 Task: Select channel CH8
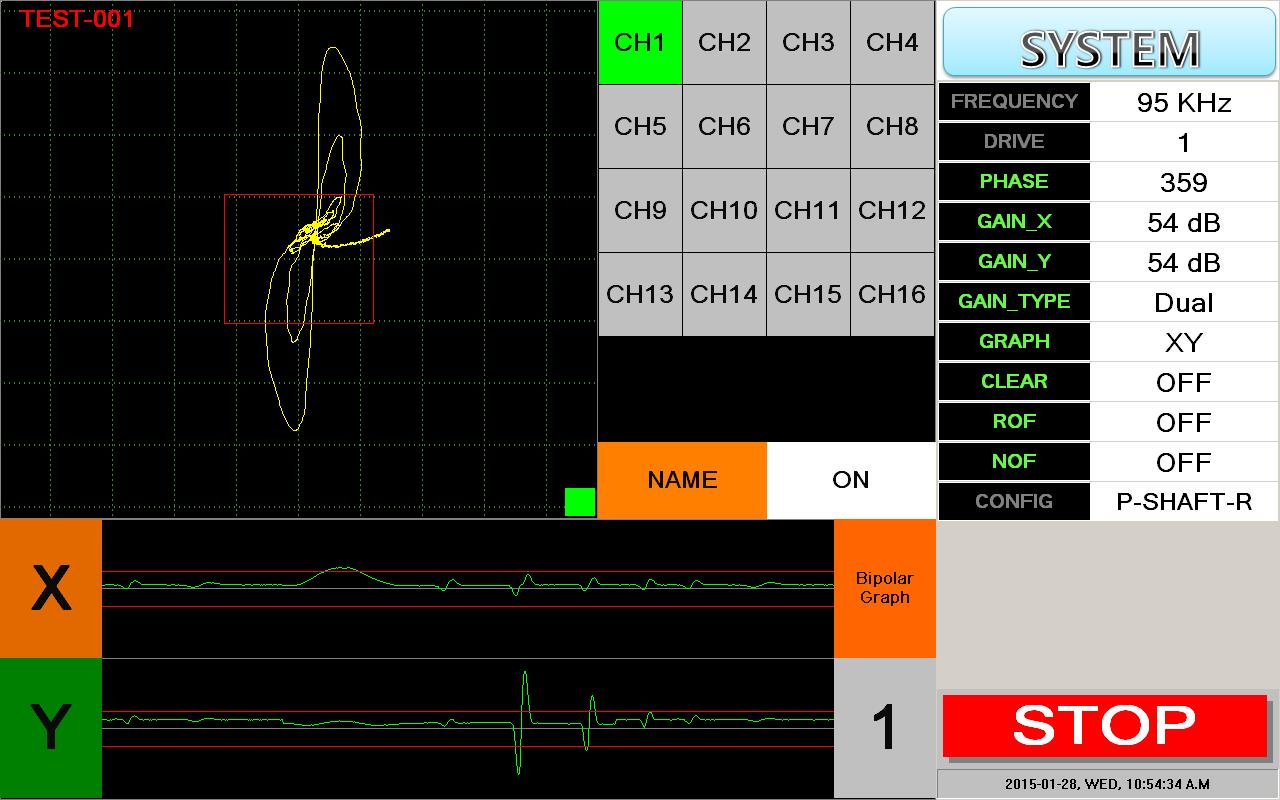coord(892,126)
